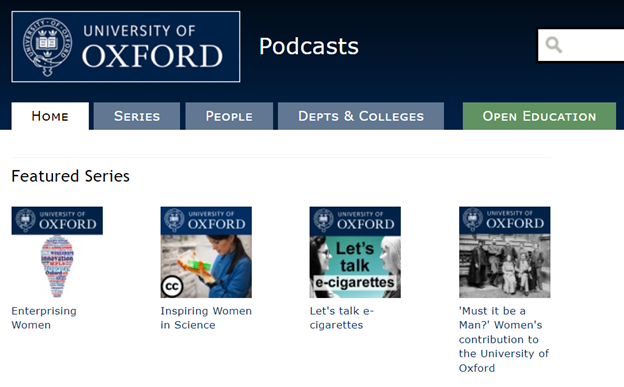This screenshot has width=624, height=387.
Task: Open the Depts & Colleges tab
Action: 361,116
